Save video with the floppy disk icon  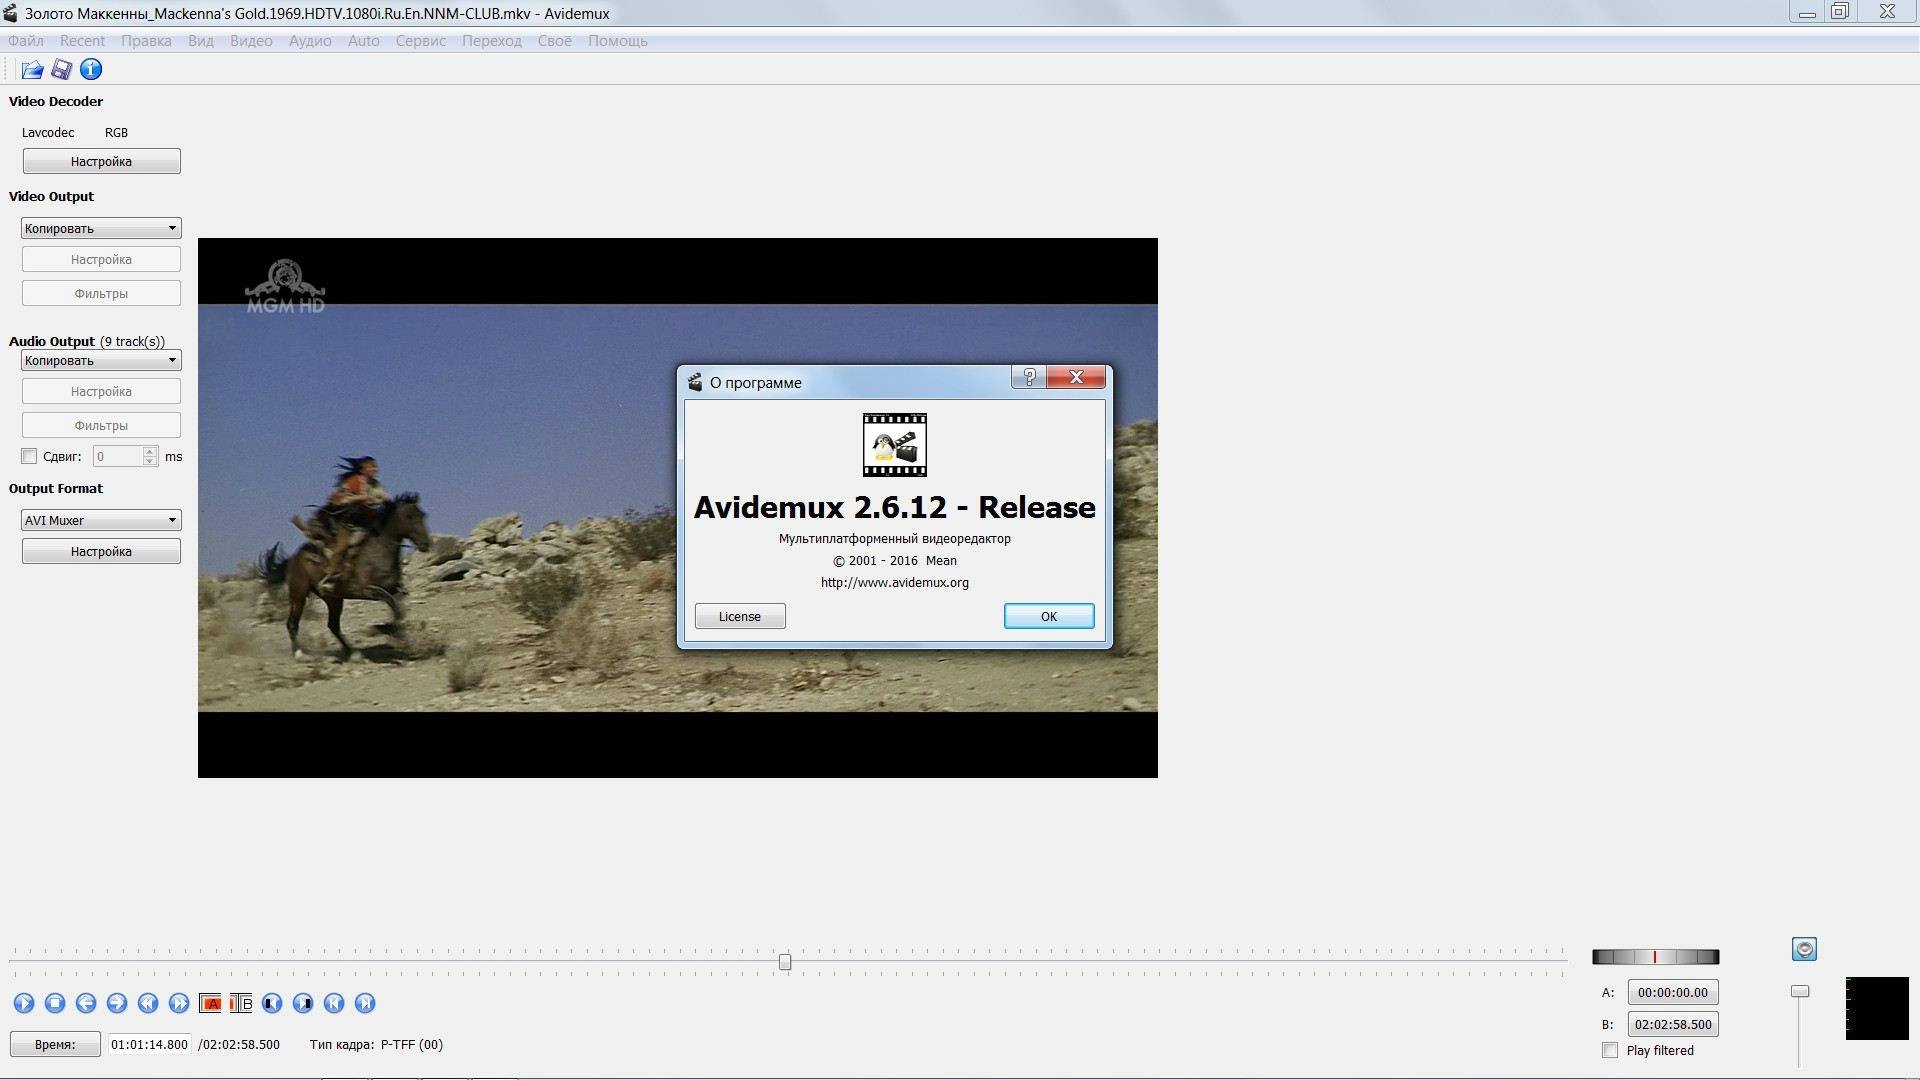point(62,69)
